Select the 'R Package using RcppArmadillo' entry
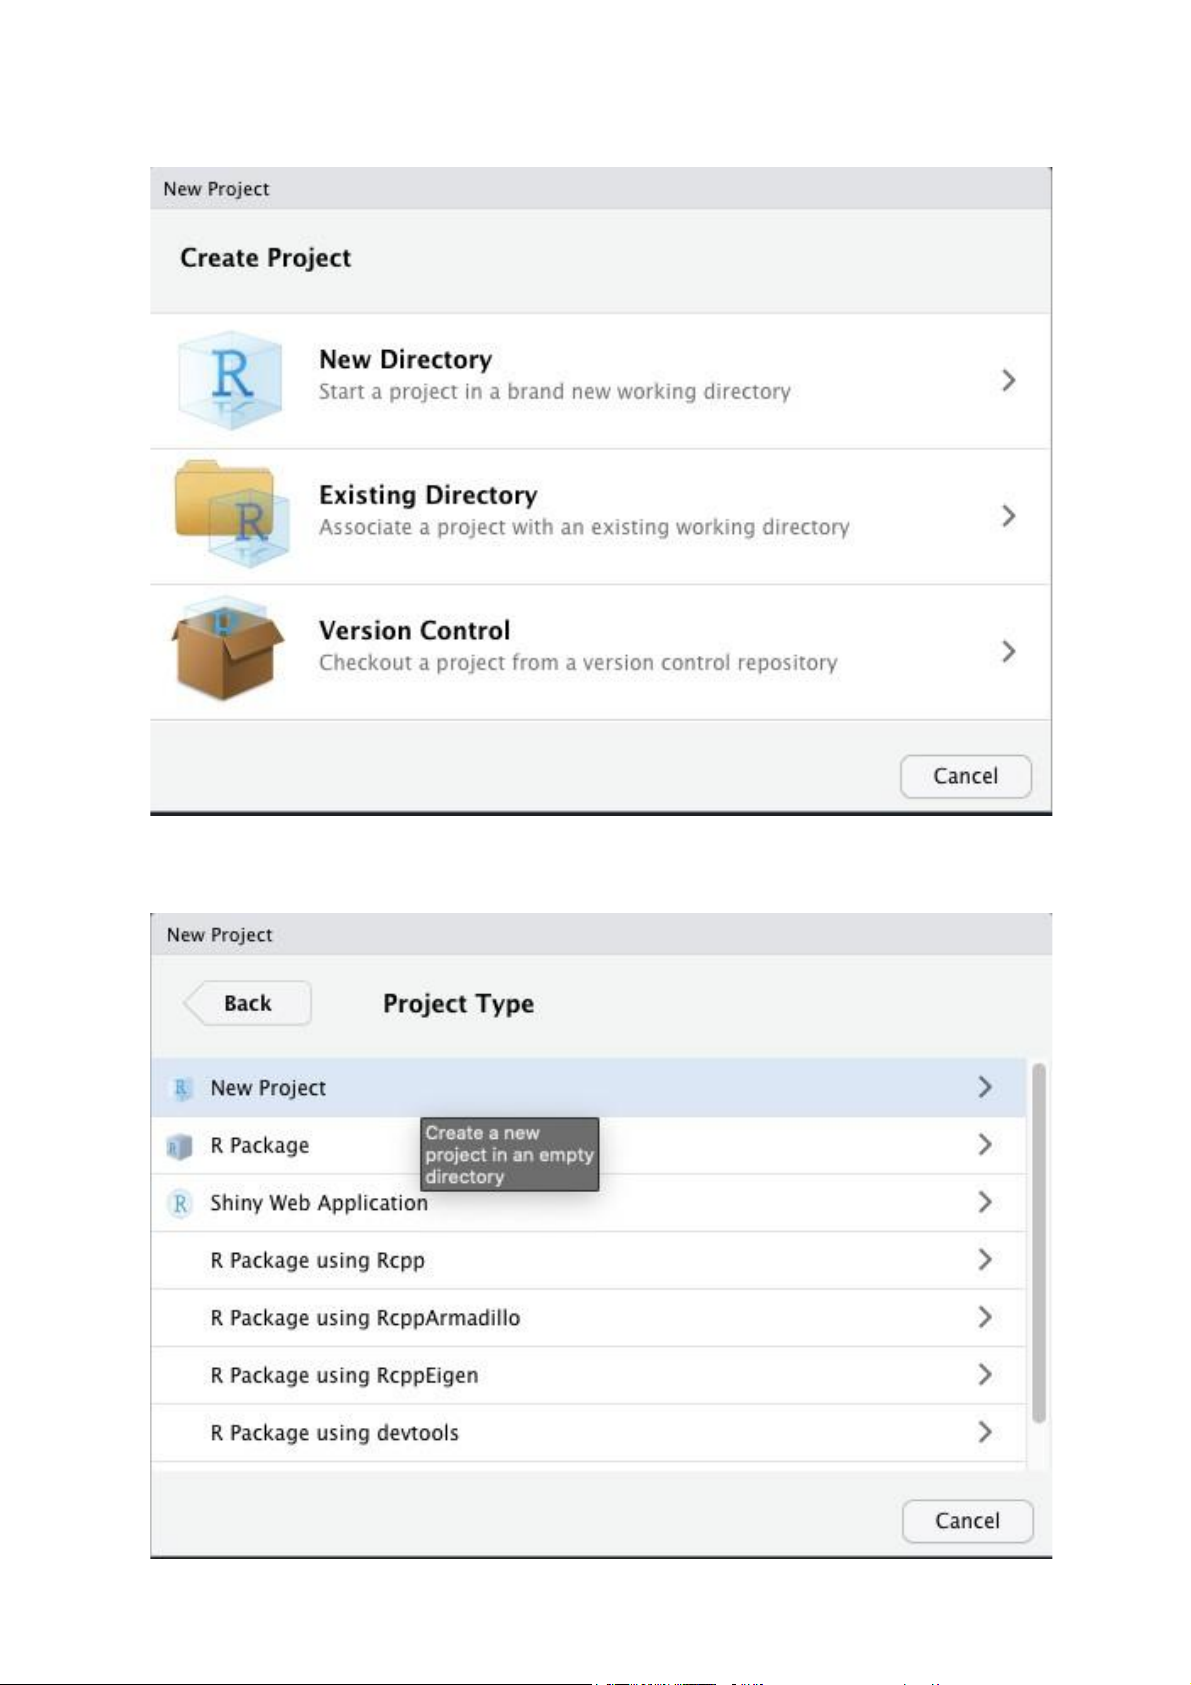Viewport: 1191px width, 1685px height. click(589, 1318)
